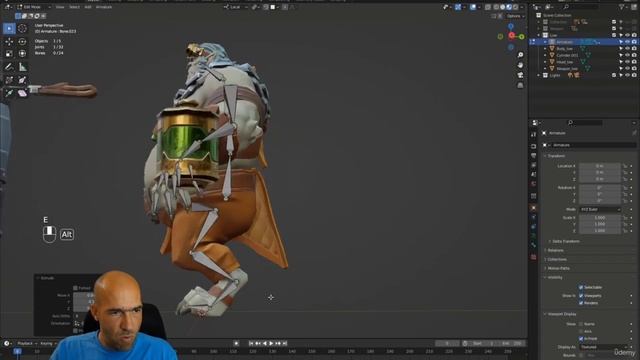The image size is (640, 360).
Task: Toggle Show In Viewports checkbox
Action: coord(581,296)
